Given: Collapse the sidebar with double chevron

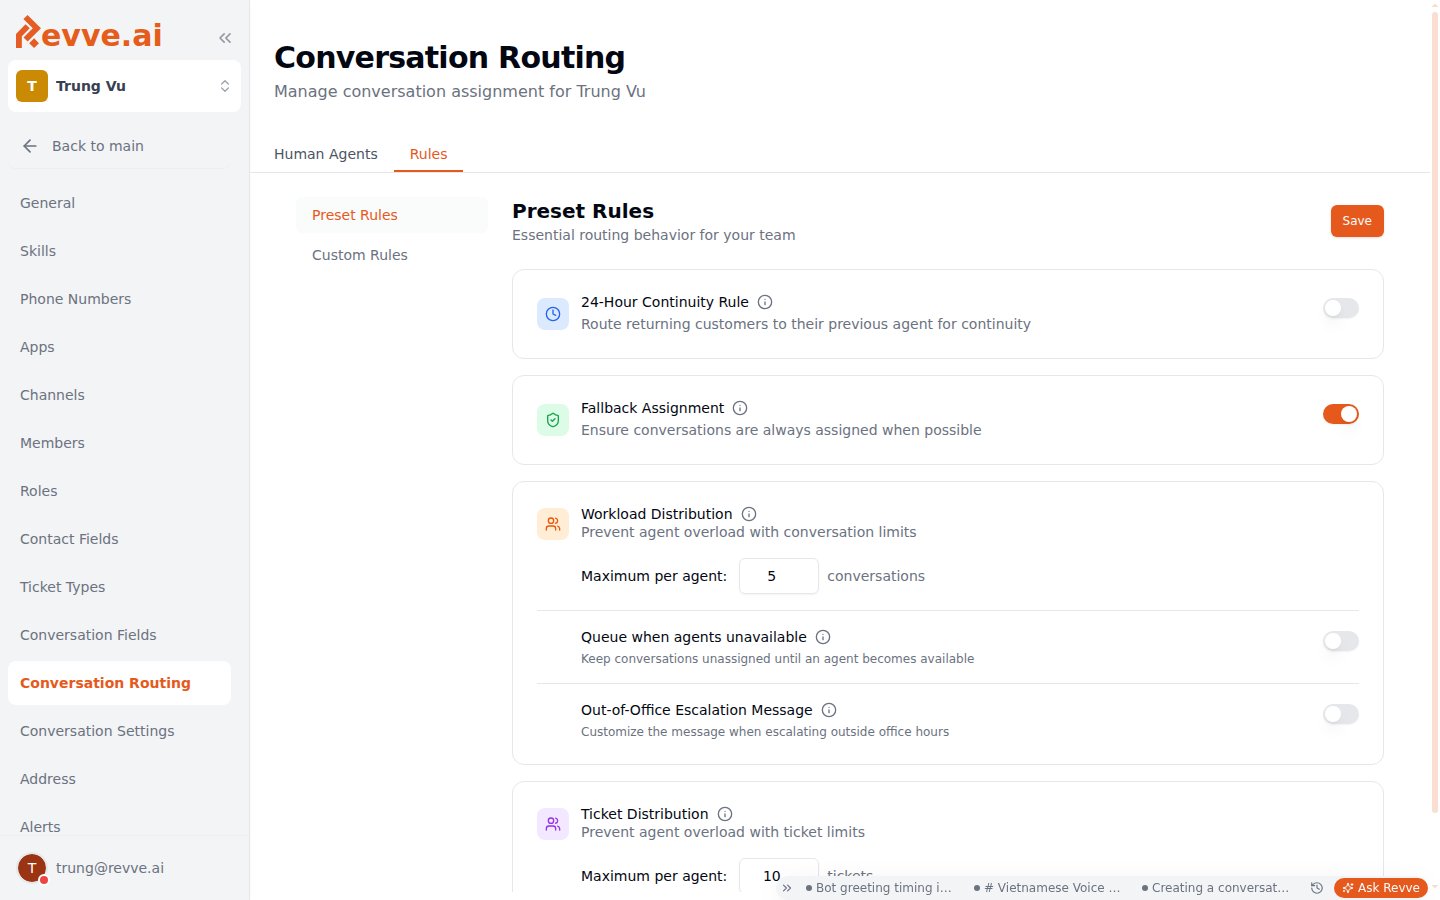Looking at the screenshot, I should 225,38.
